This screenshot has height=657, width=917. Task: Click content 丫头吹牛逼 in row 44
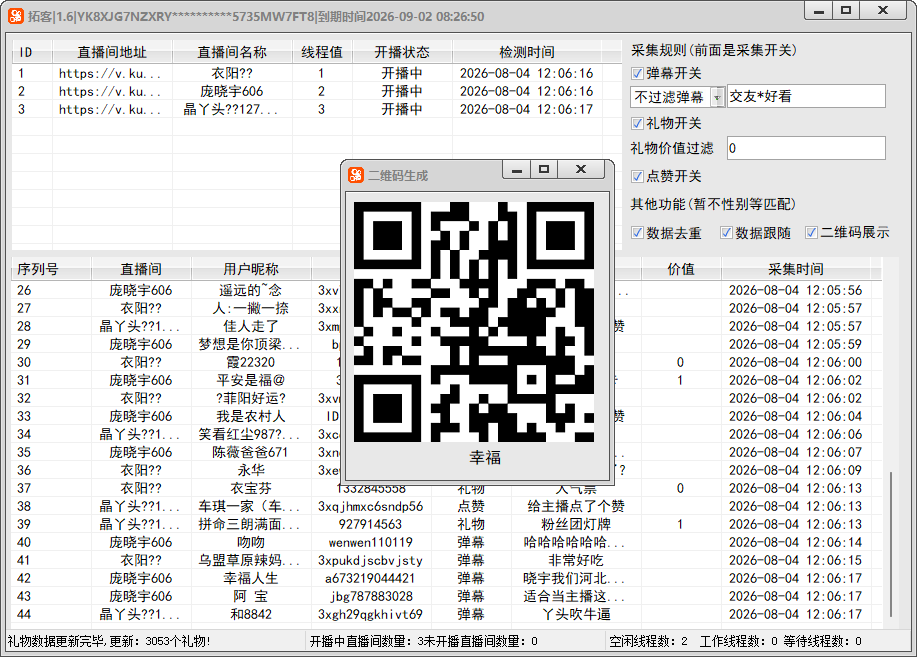coord(576,614)
